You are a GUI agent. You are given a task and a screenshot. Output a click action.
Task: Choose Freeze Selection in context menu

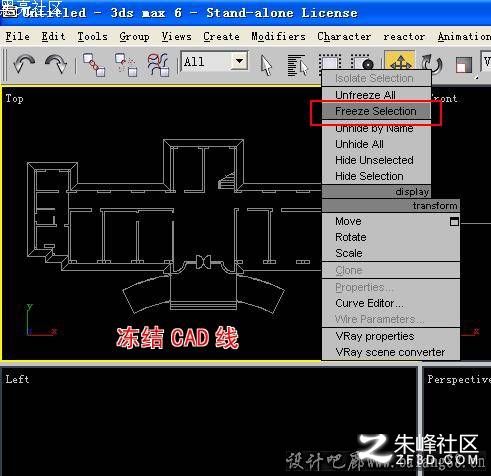point(376,111)
